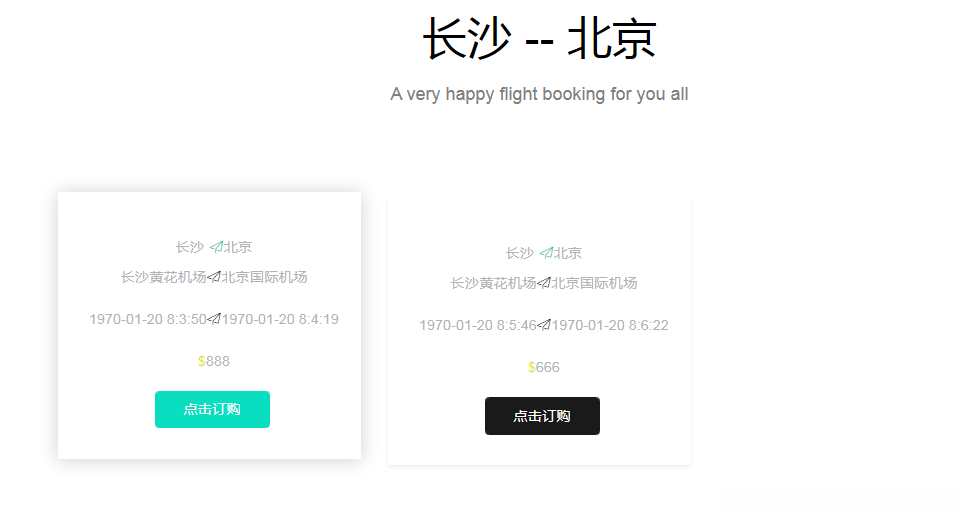
Task: Click 北京国际机场 in the $666 flight card
Action: point(594,283)
